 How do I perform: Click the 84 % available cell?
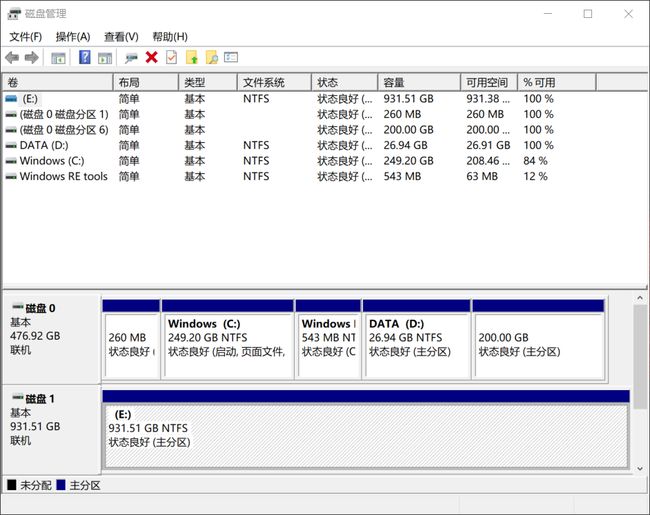pos(535,161)
